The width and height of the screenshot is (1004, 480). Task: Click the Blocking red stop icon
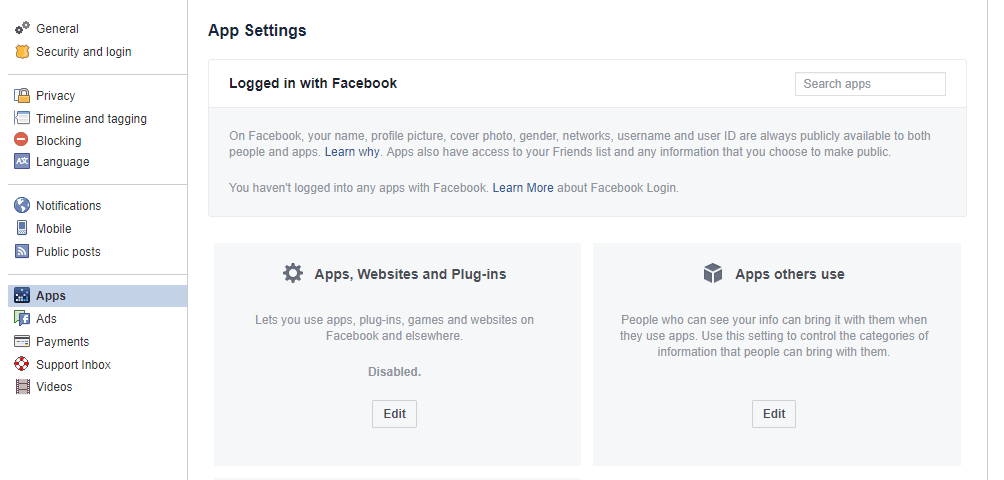tap(22, 141)
